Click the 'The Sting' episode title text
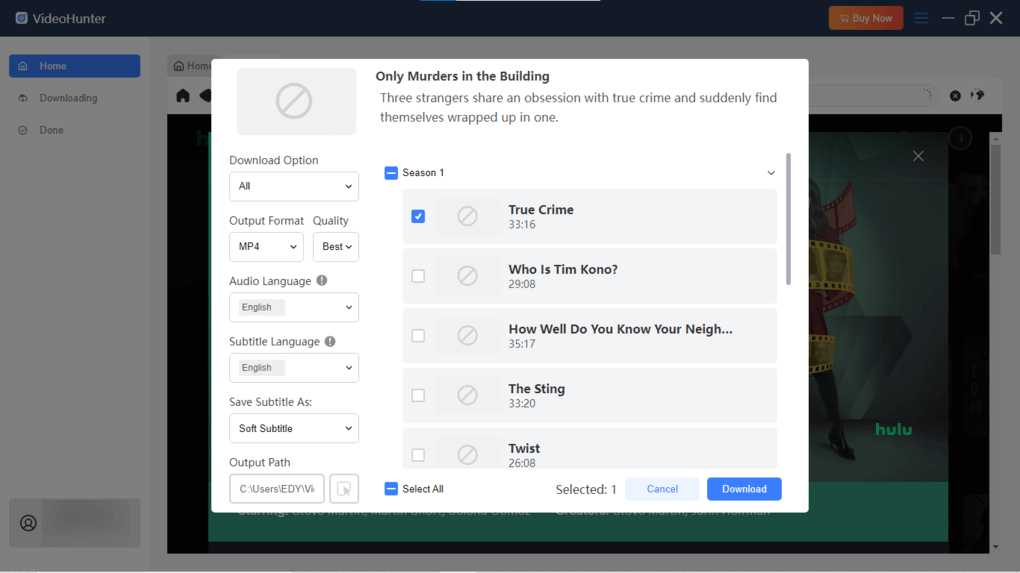The height and width of the screenshot is (573, 1020). (x=537, y=389)
